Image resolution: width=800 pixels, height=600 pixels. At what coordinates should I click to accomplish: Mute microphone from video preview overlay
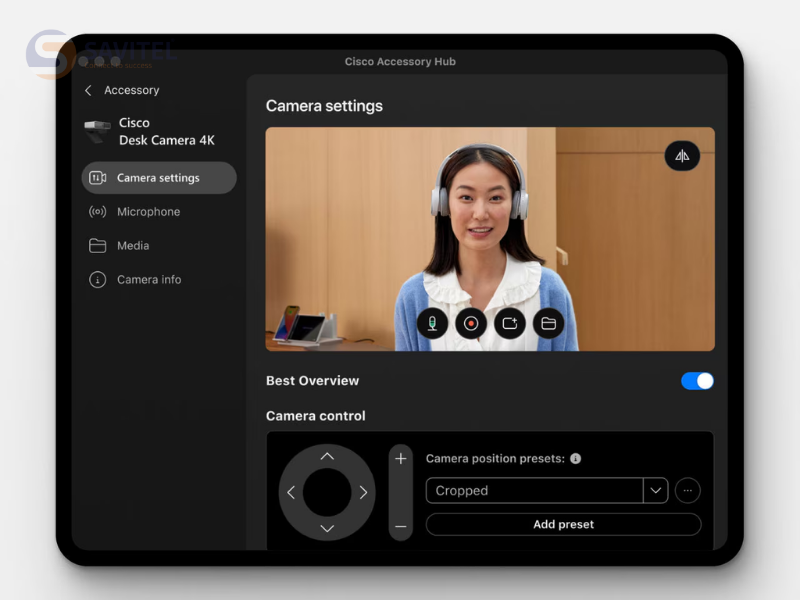432,323
